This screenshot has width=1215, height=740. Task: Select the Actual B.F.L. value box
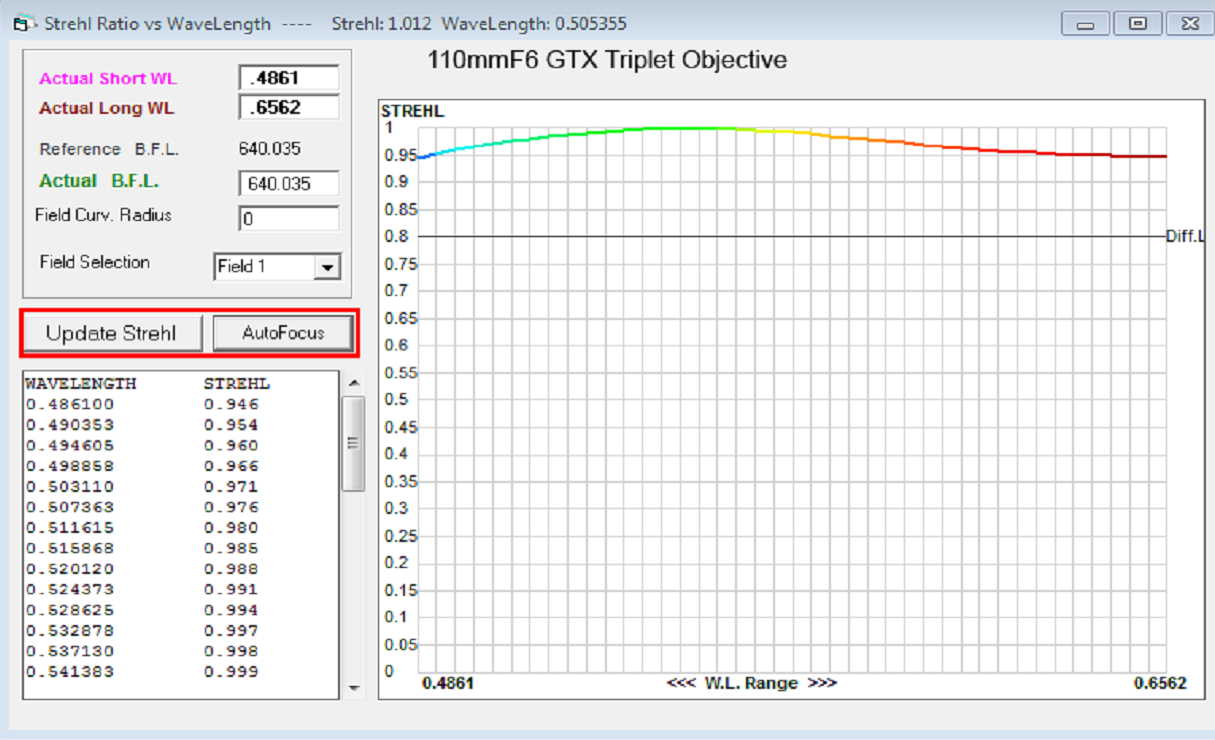pos(289,184)
